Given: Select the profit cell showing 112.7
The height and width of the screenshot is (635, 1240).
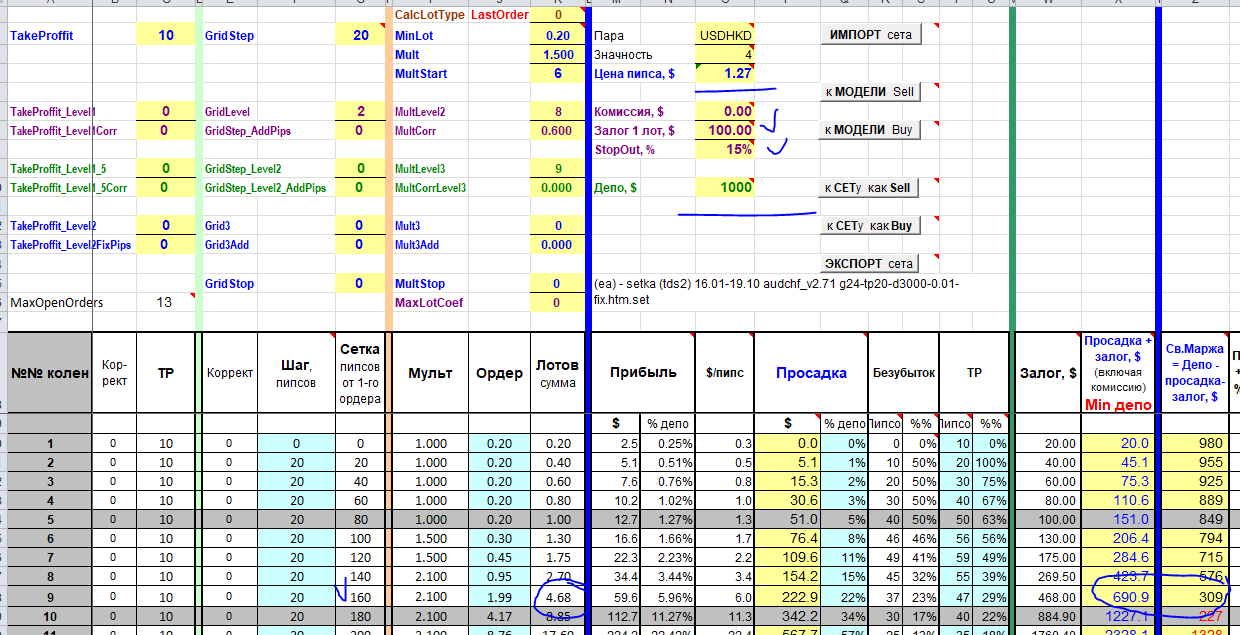Looking at the screenshot, I should 618,615.
